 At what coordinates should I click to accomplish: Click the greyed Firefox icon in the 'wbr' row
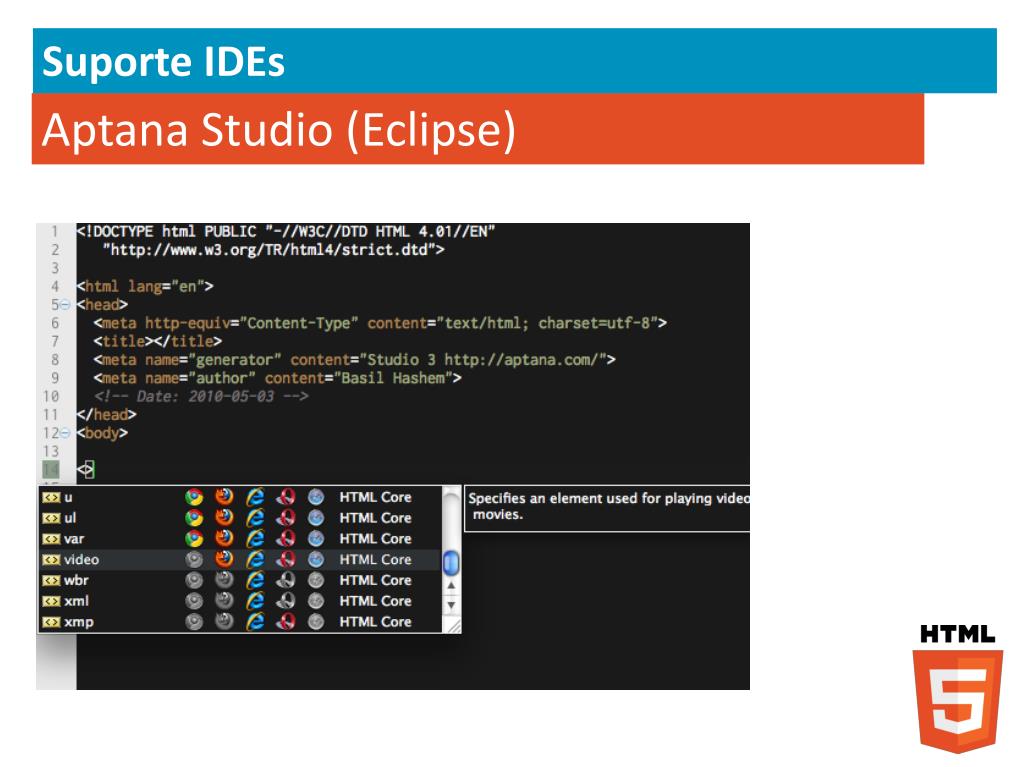(x=224, y=580)
